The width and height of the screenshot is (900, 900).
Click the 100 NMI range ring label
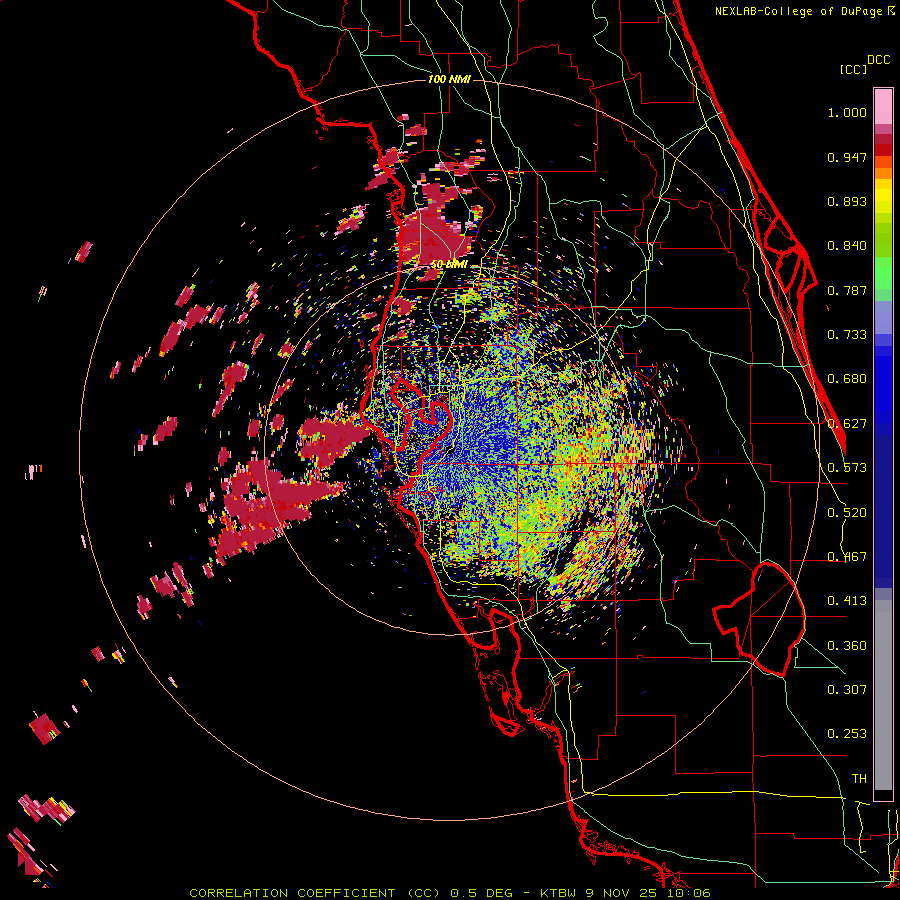[449, 79]
